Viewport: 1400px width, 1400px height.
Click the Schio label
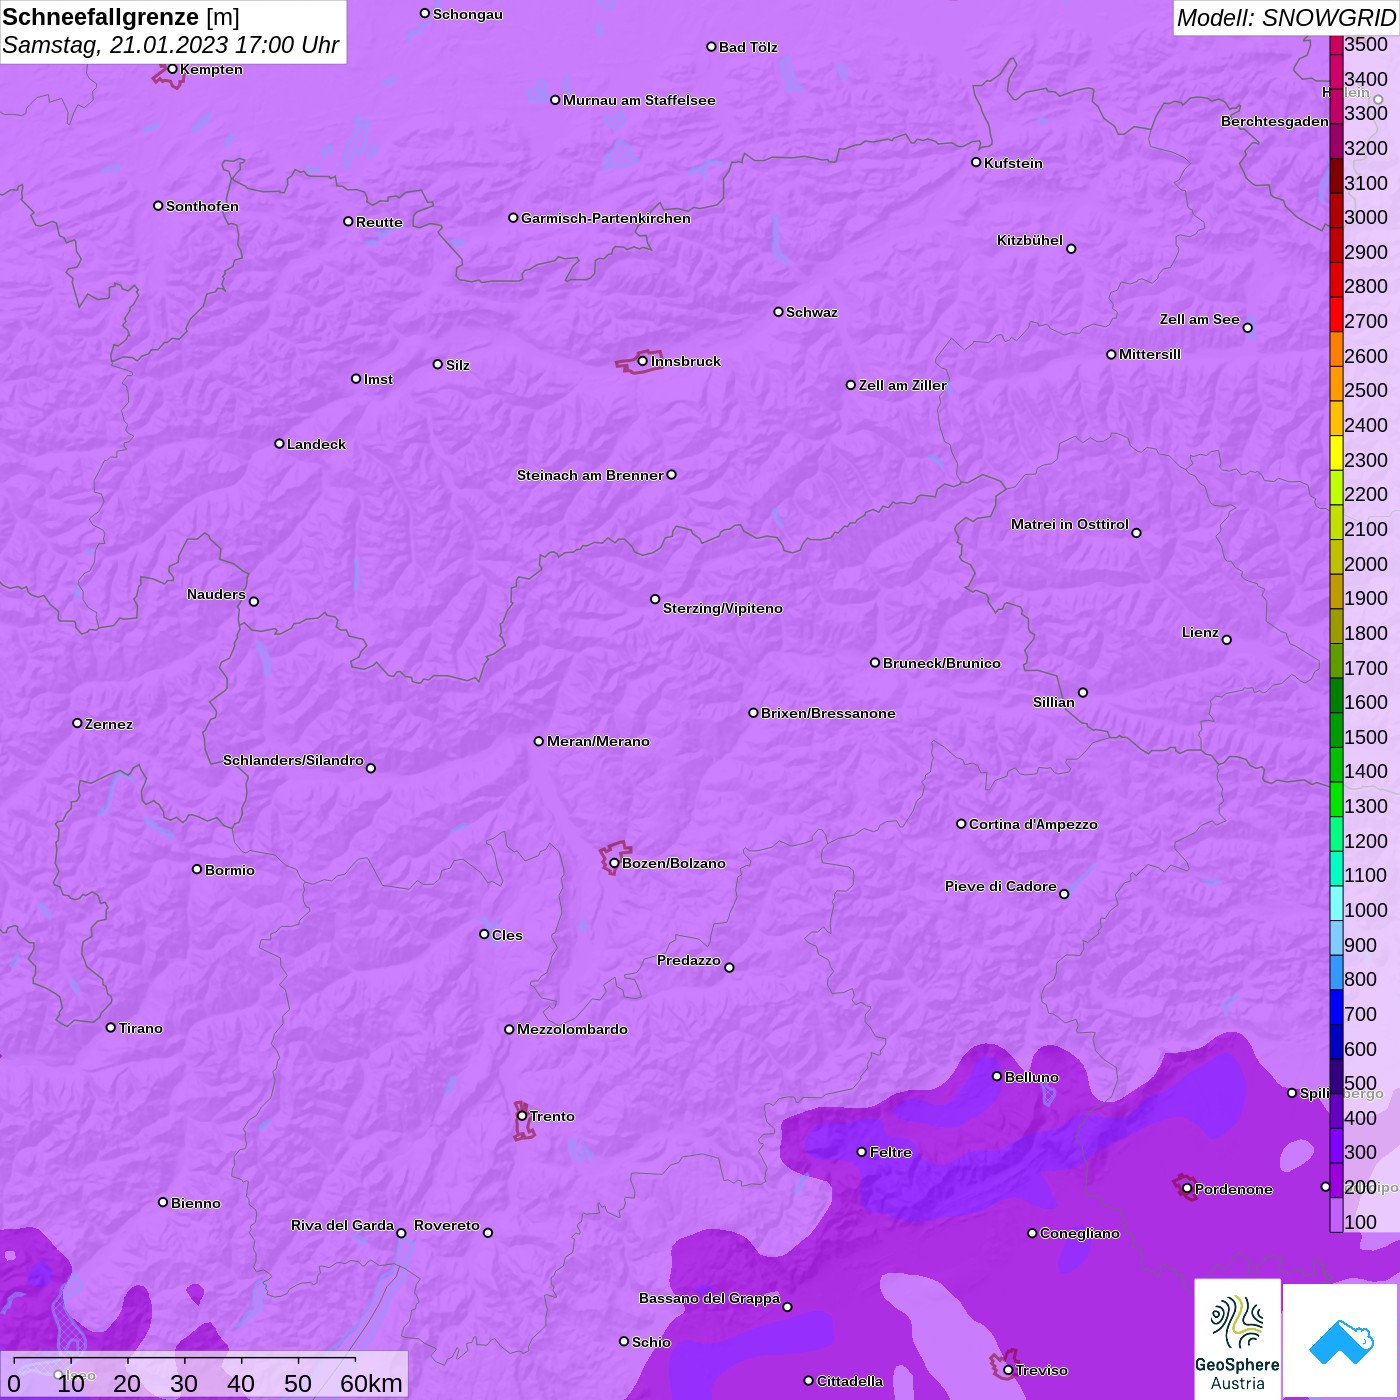[651, 1342]
